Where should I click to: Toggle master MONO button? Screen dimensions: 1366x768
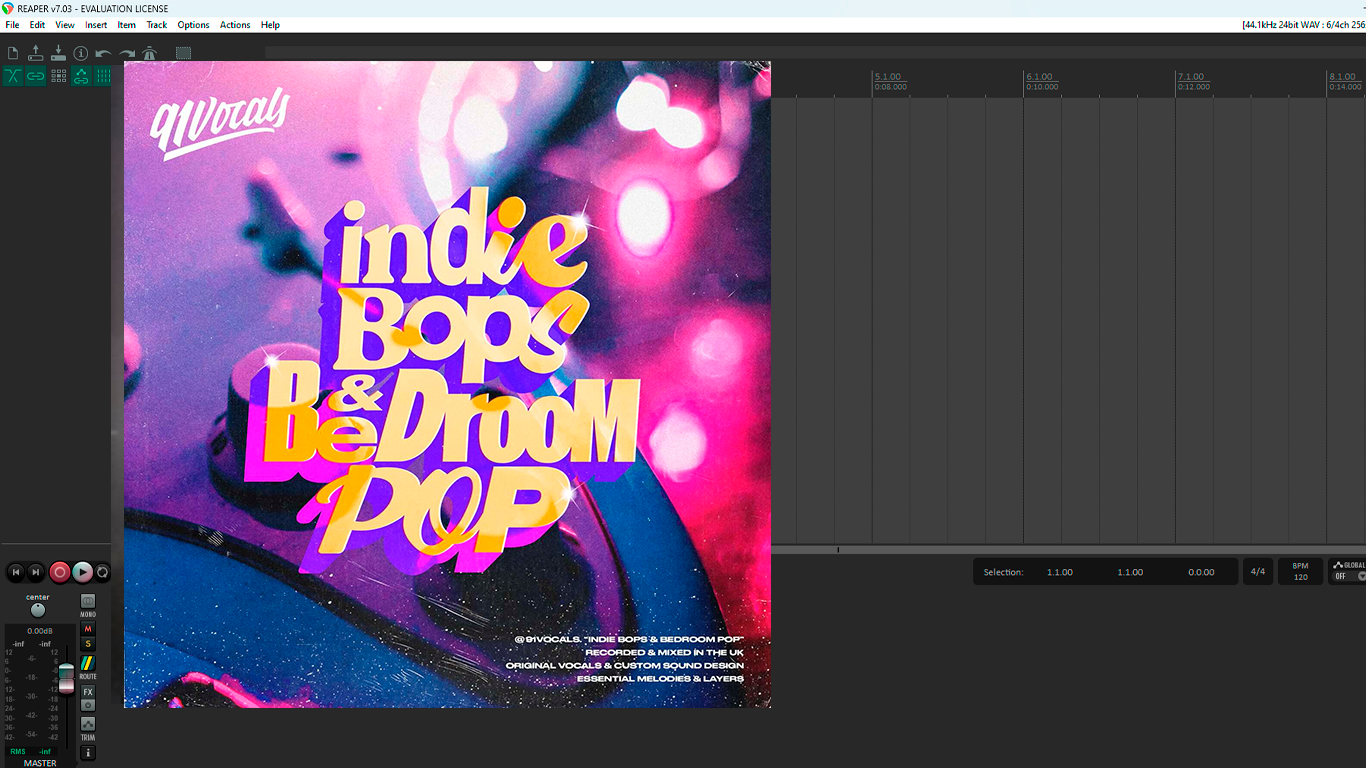88,601
